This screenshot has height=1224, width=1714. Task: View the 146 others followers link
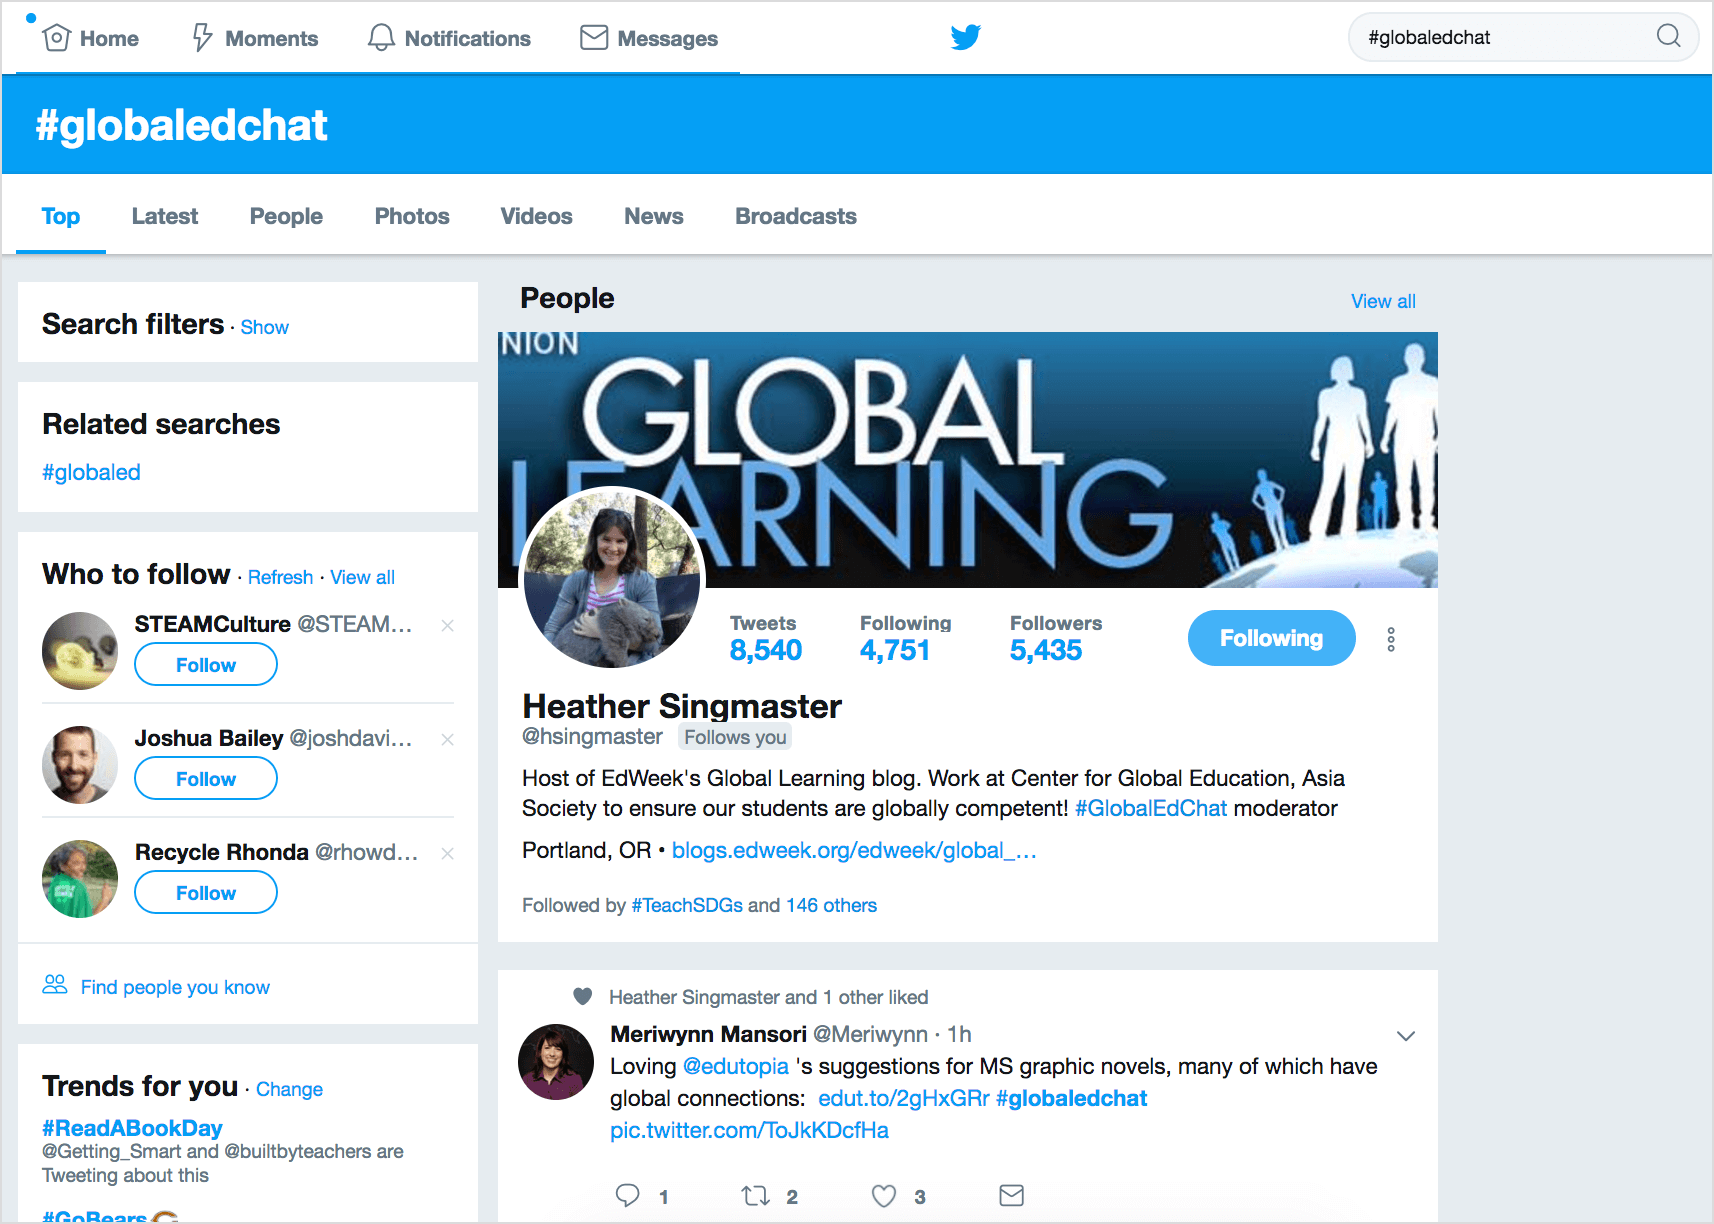coord(831,905)
